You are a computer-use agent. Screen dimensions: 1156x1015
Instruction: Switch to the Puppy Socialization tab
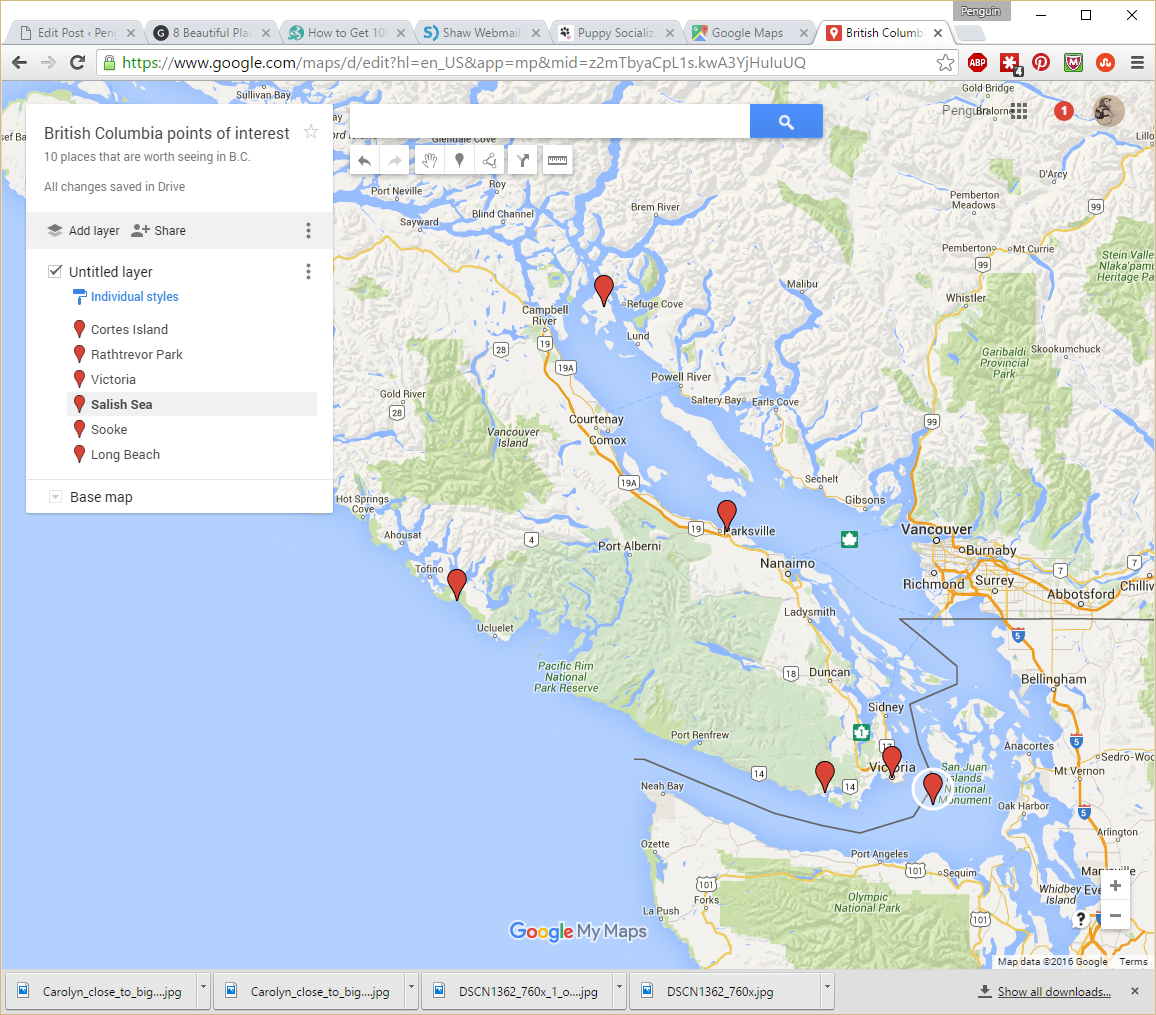(616, 32)
